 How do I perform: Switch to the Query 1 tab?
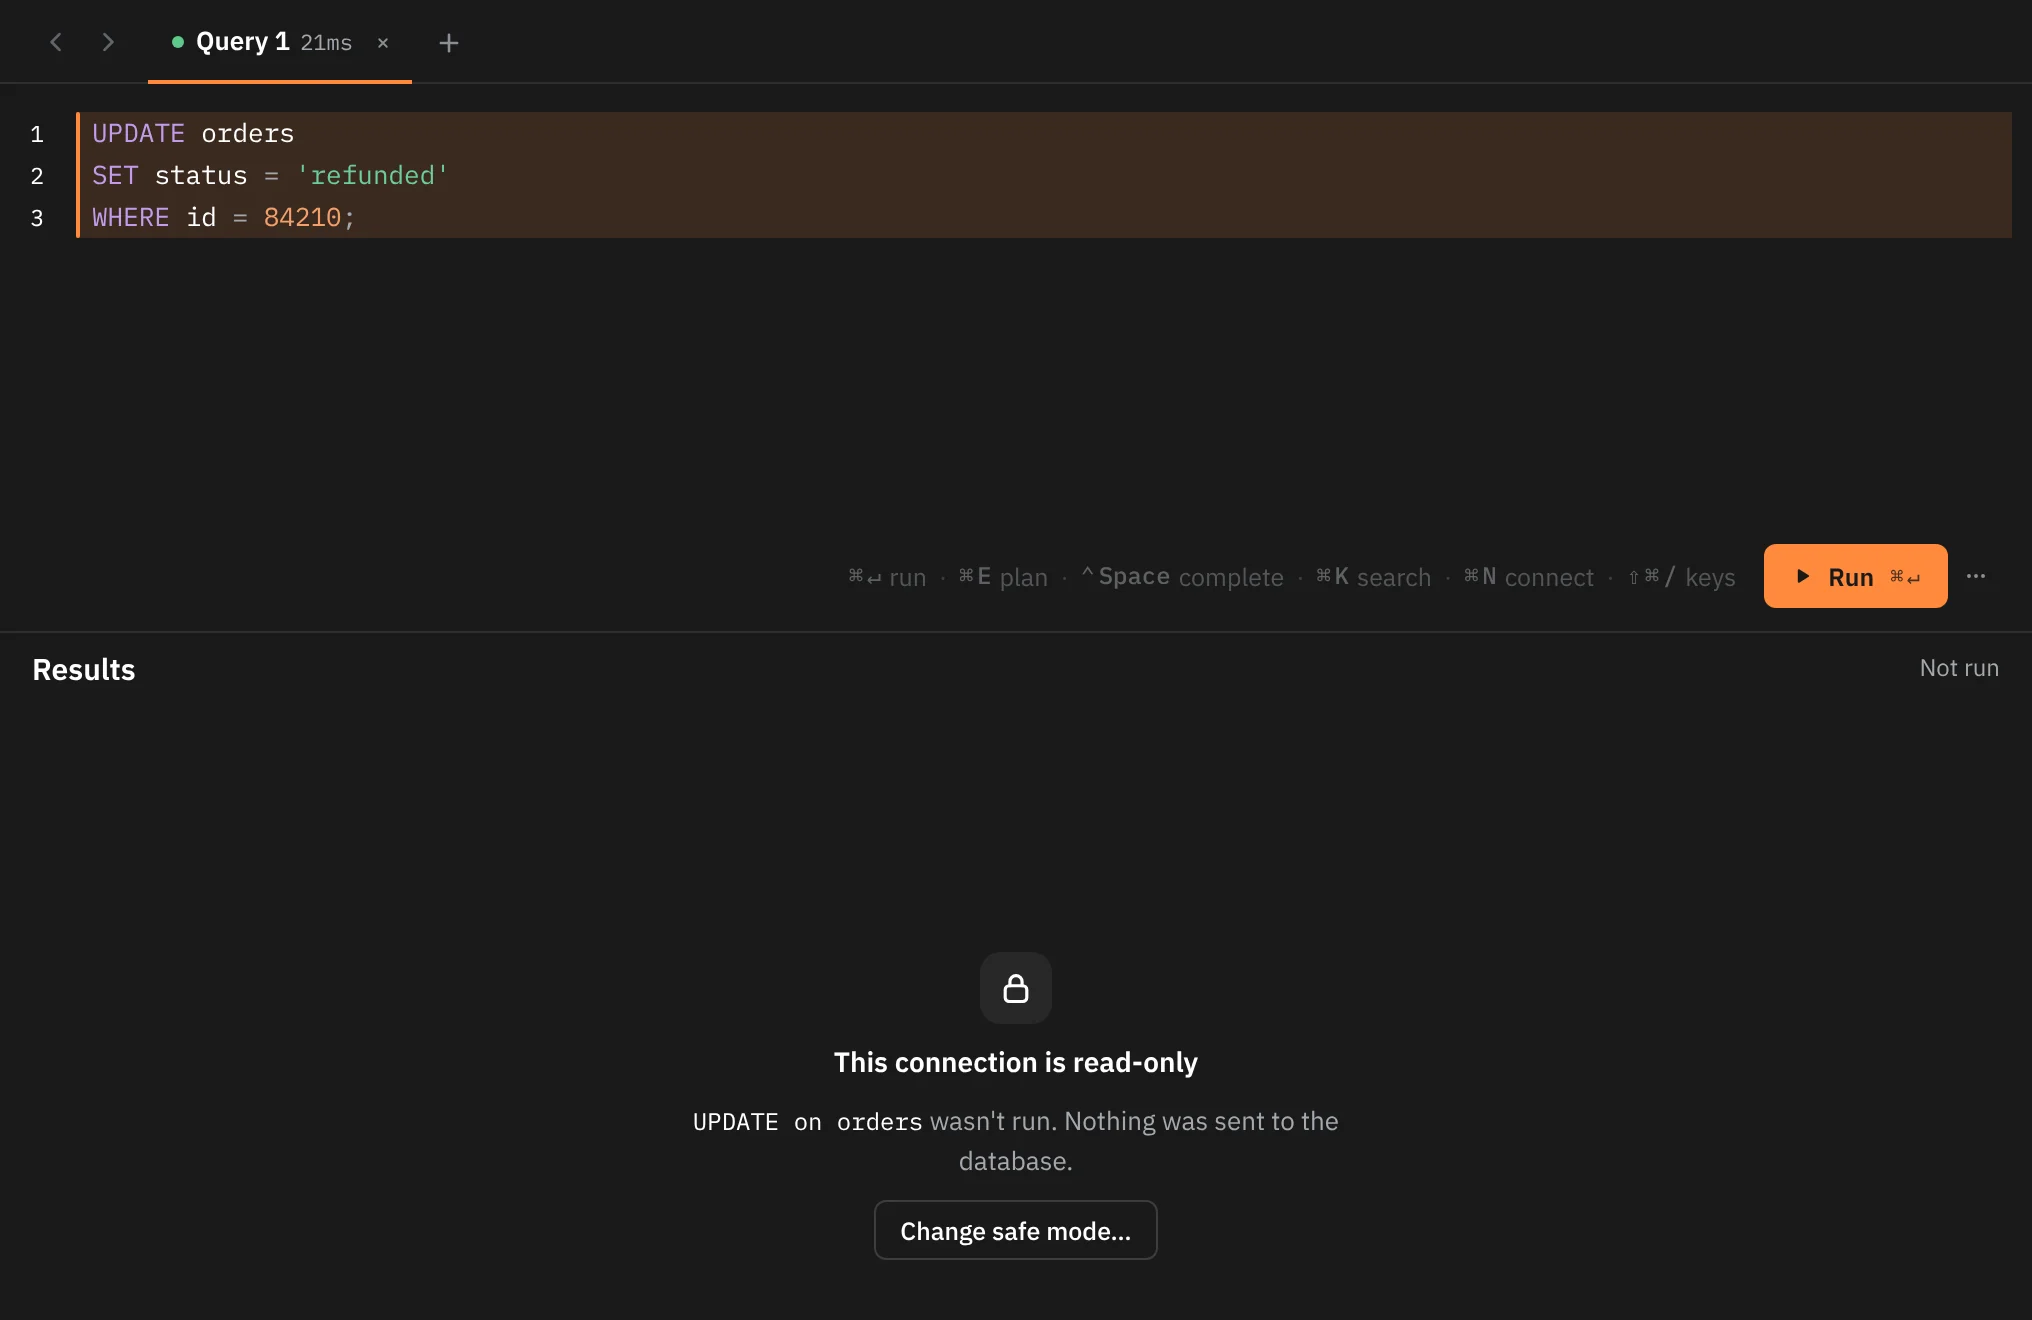pyautogui.click(x=280, y=42)
